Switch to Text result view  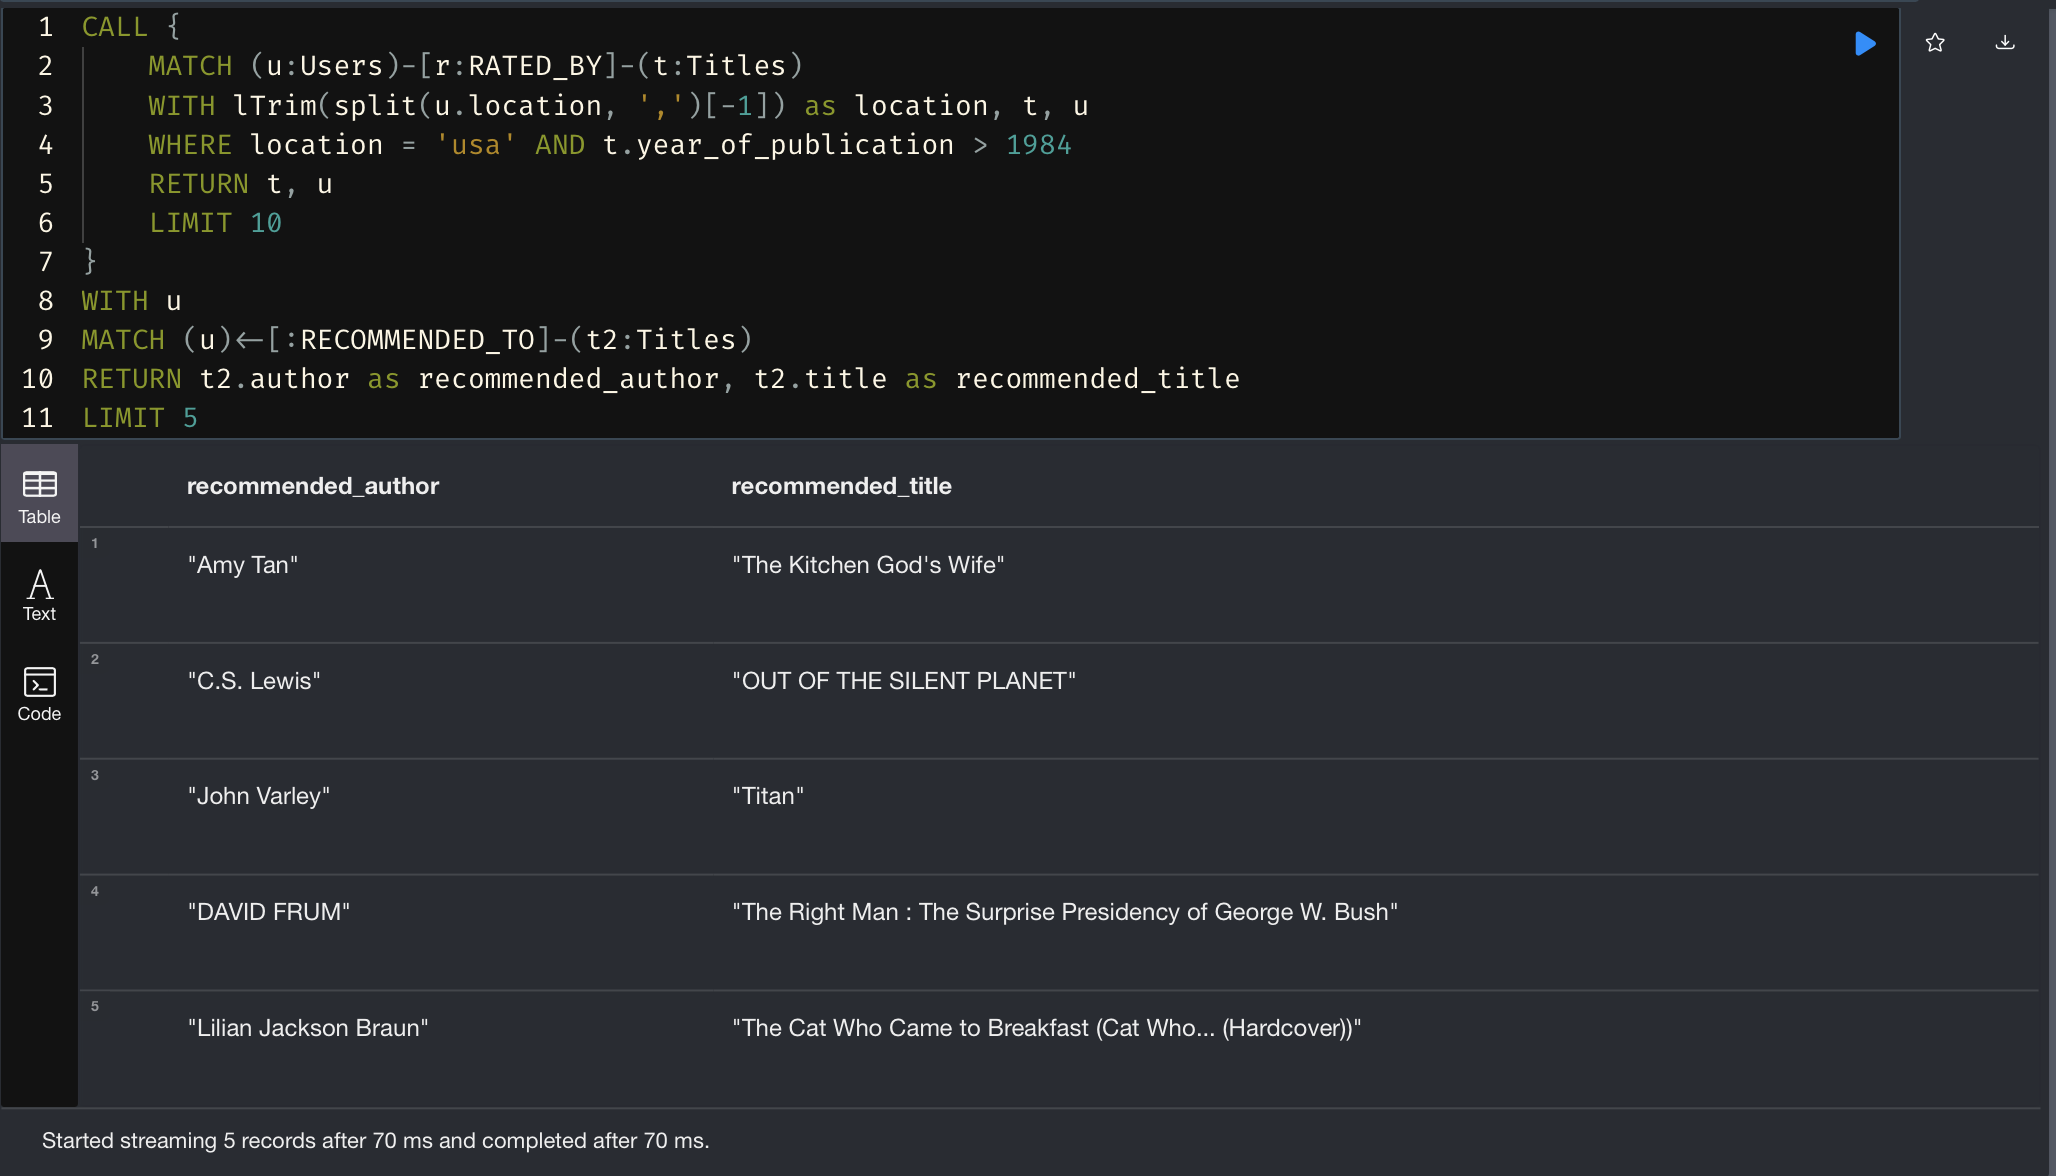click(39, 595)
